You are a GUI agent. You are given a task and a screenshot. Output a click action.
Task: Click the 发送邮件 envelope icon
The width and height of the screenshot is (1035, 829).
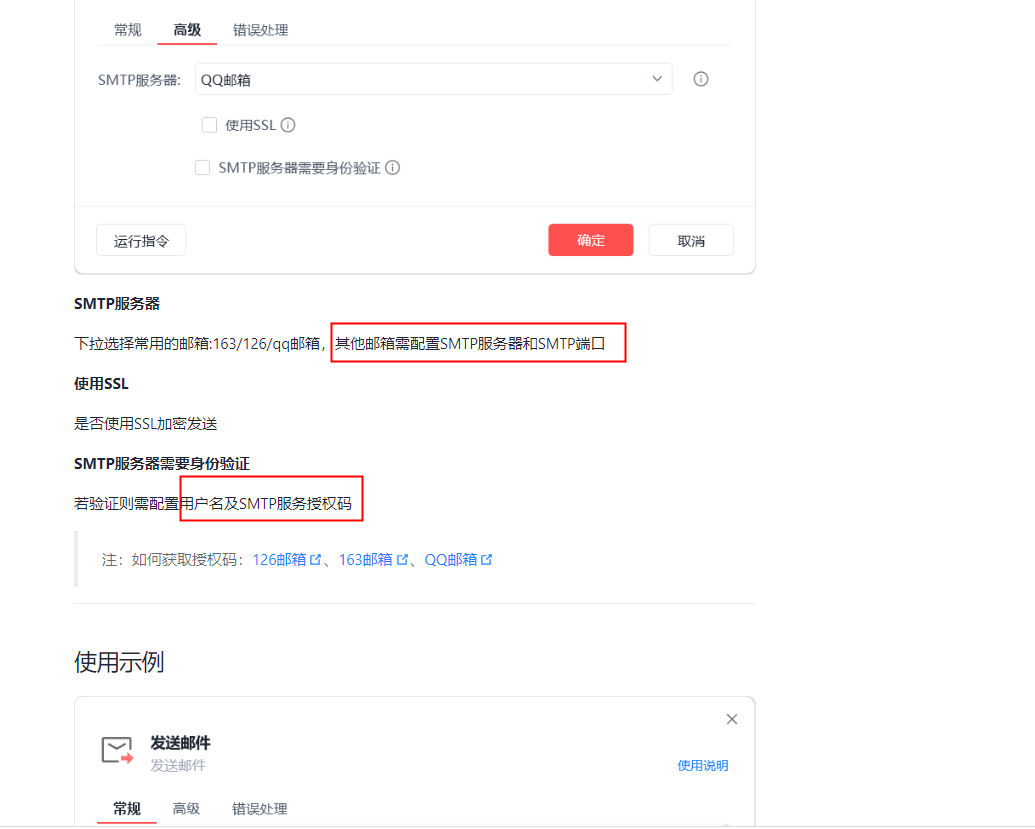pyautogui.click(x=117, y=750)
